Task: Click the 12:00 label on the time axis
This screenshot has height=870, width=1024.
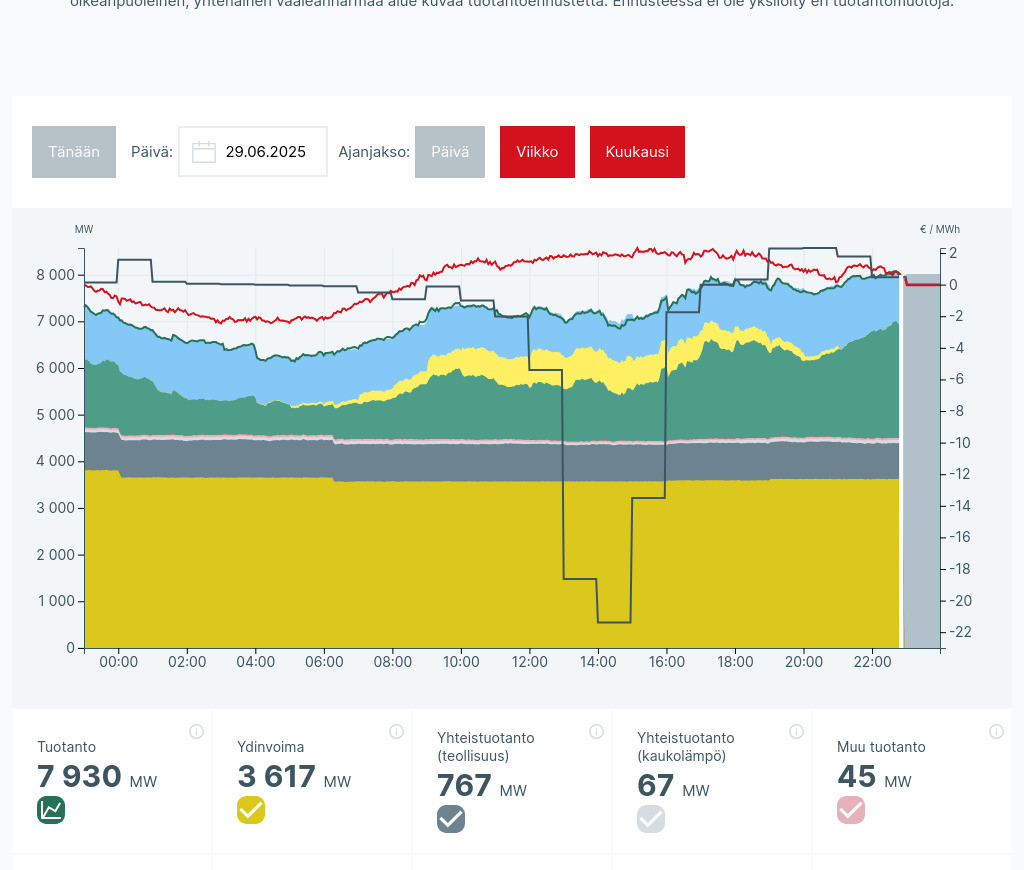Action: [x=529, y=662]
